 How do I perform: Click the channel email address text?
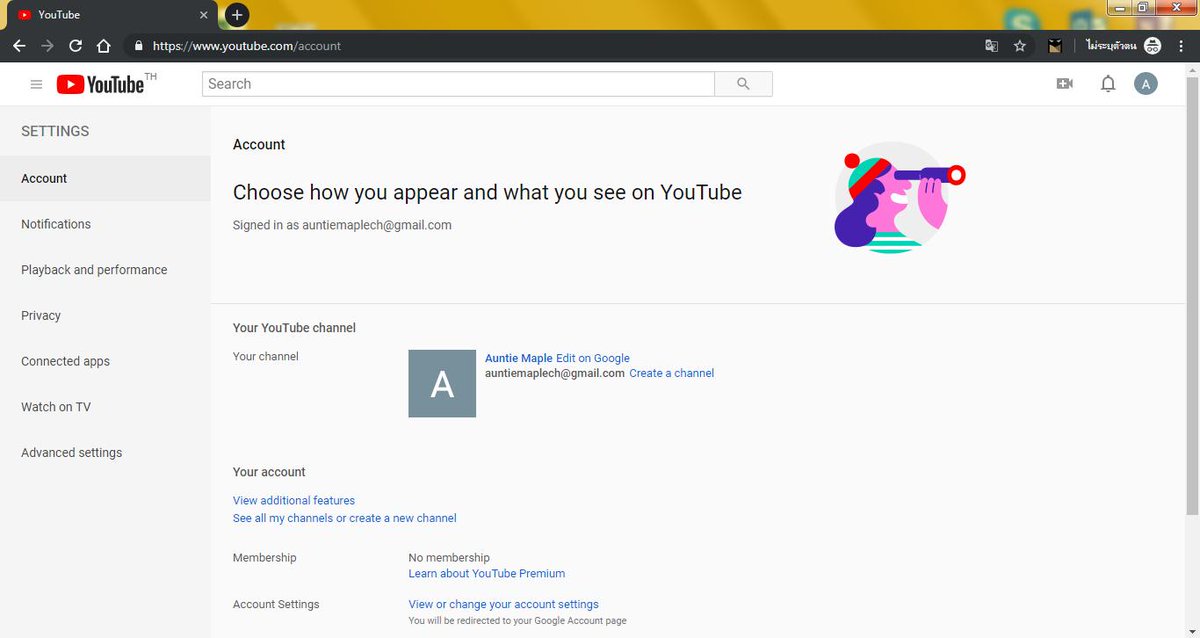pos(555,373)
